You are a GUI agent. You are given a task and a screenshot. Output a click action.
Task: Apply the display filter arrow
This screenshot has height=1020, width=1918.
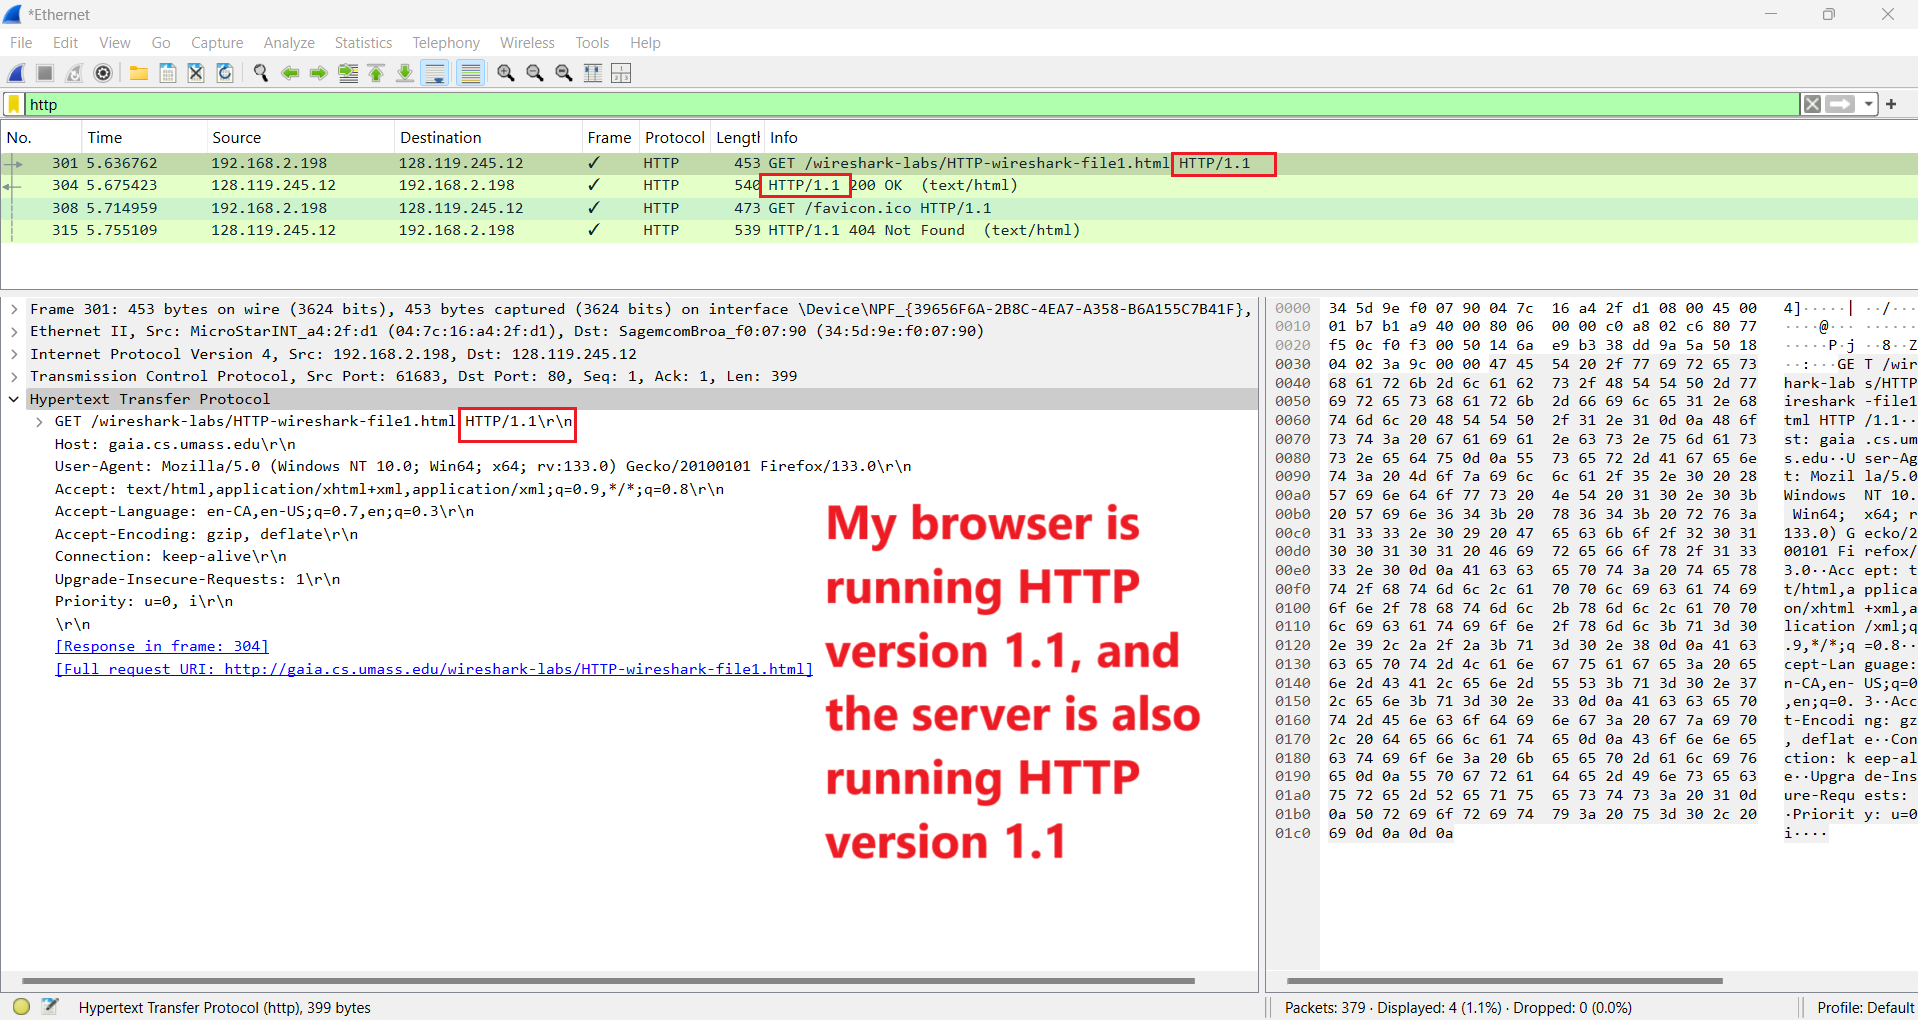(x=1840, y=104)
